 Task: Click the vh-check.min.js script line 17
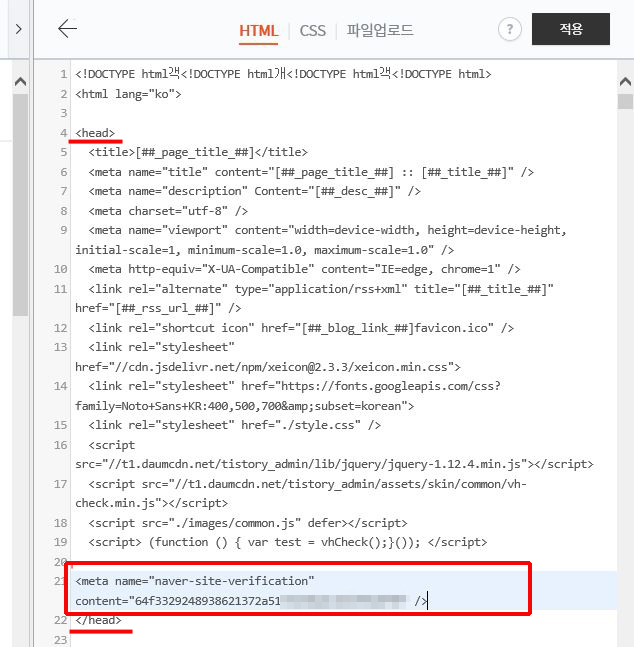click(308, 484)
